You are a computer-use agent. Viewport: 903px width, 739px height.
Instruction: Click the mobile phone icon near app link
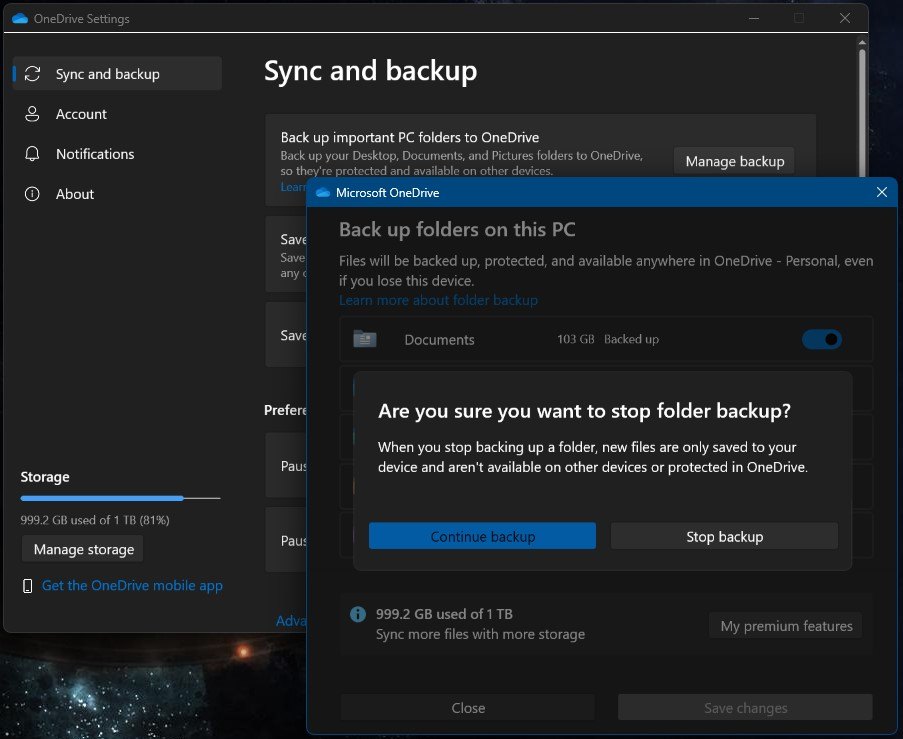(28, 586)
